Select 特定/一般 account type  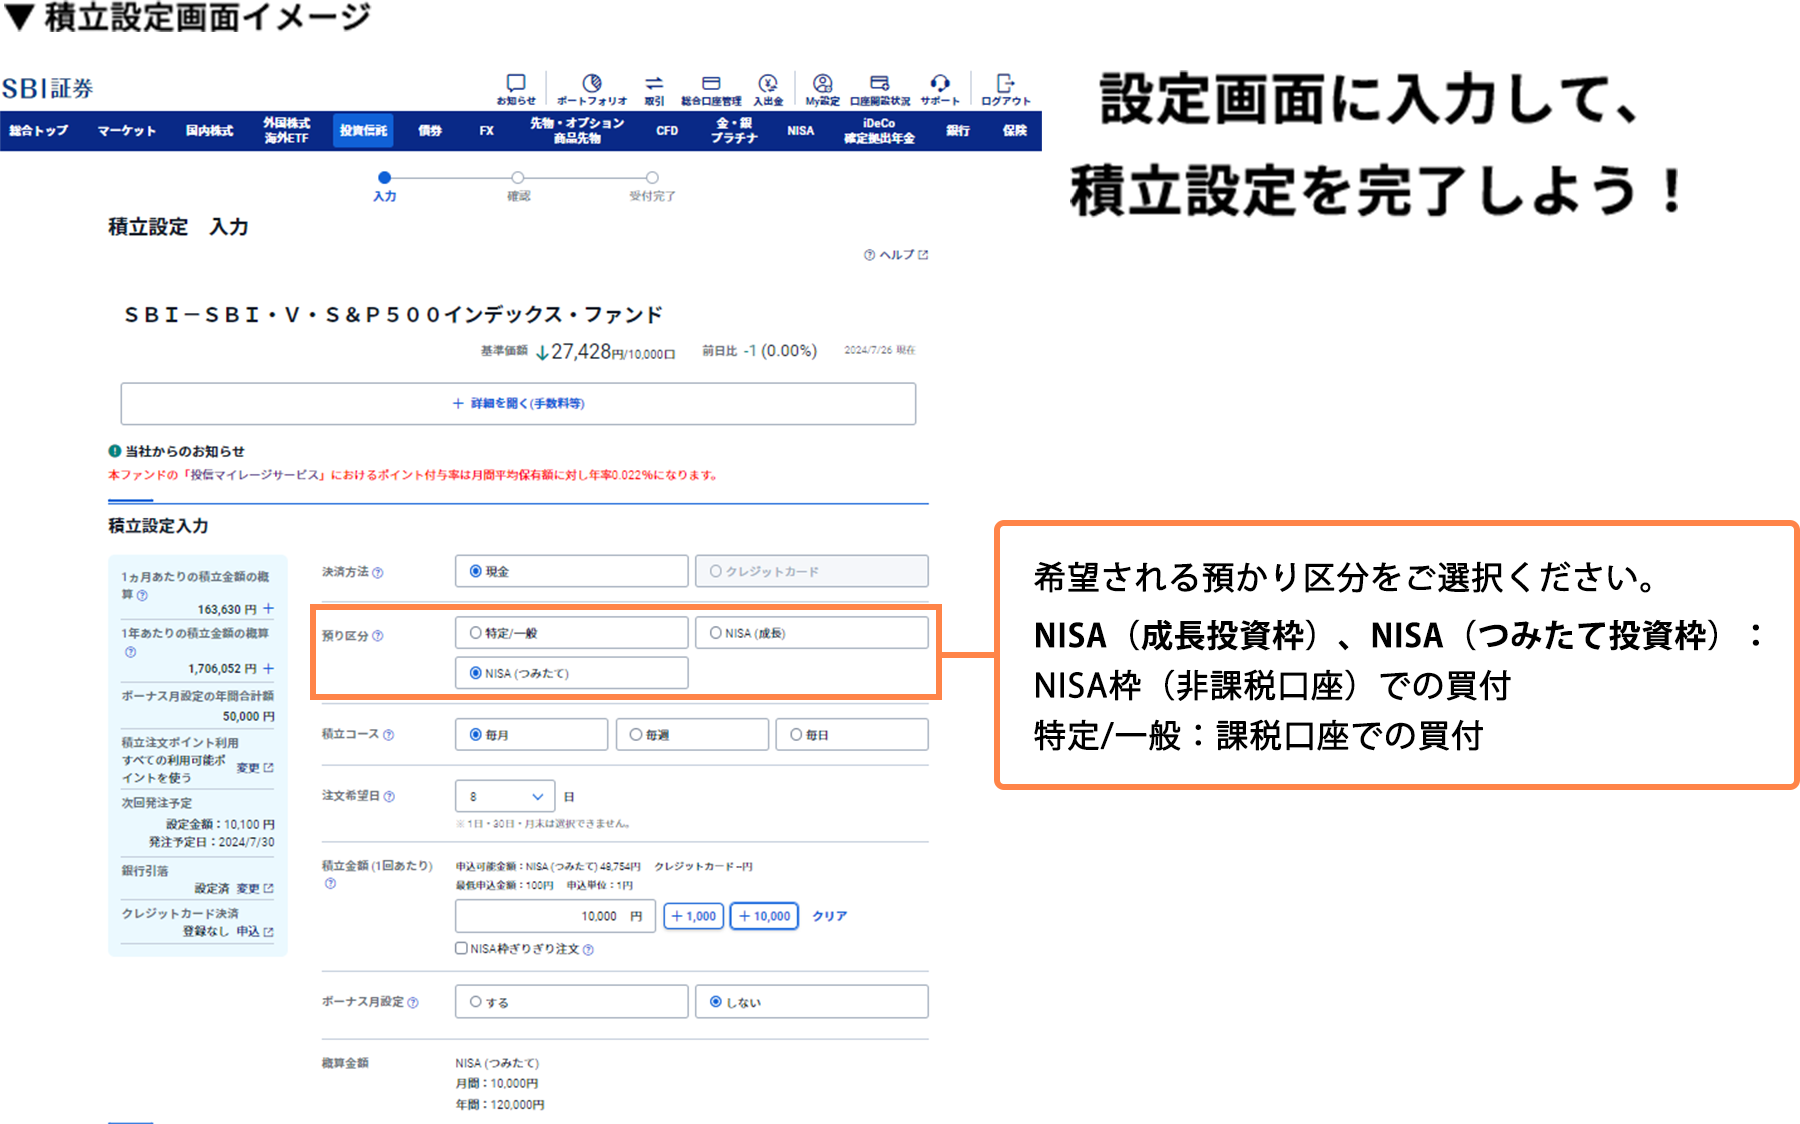tap(571, 633)
